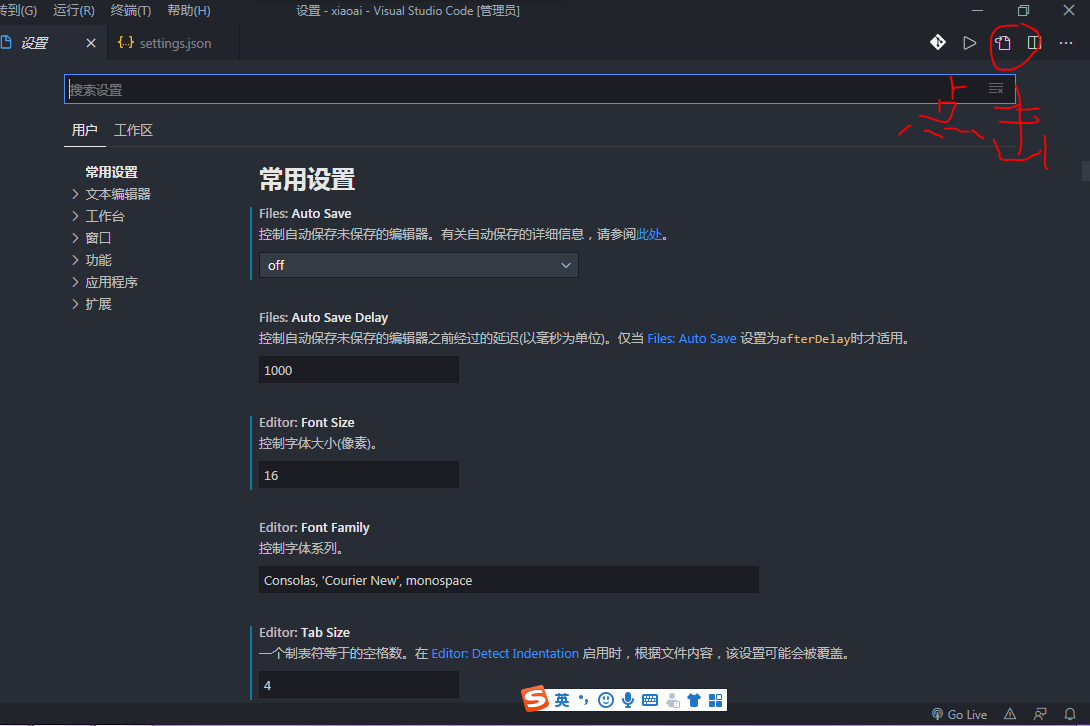The width and height of the screenshot is (1090, 726).
Task: Click the notifications bell in status bar
Action: [x=1072, y=714]
